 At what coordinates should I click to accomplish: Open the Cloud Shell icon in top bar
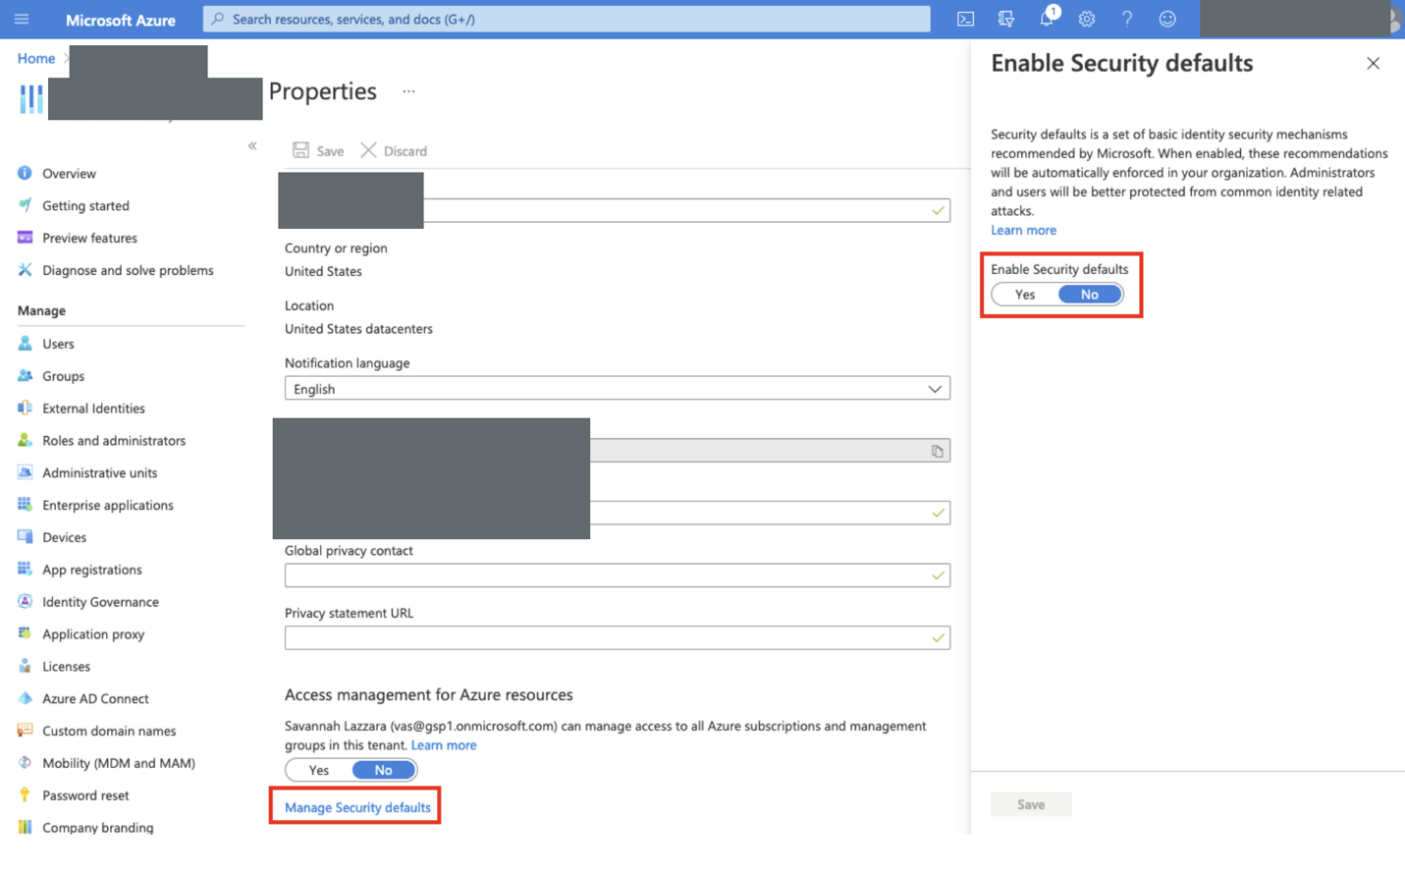coord(965,19)
